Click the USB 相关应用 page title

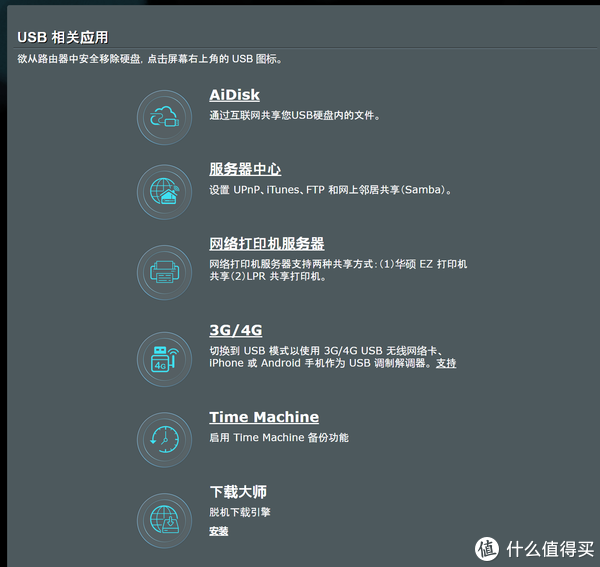click(63, 37)
